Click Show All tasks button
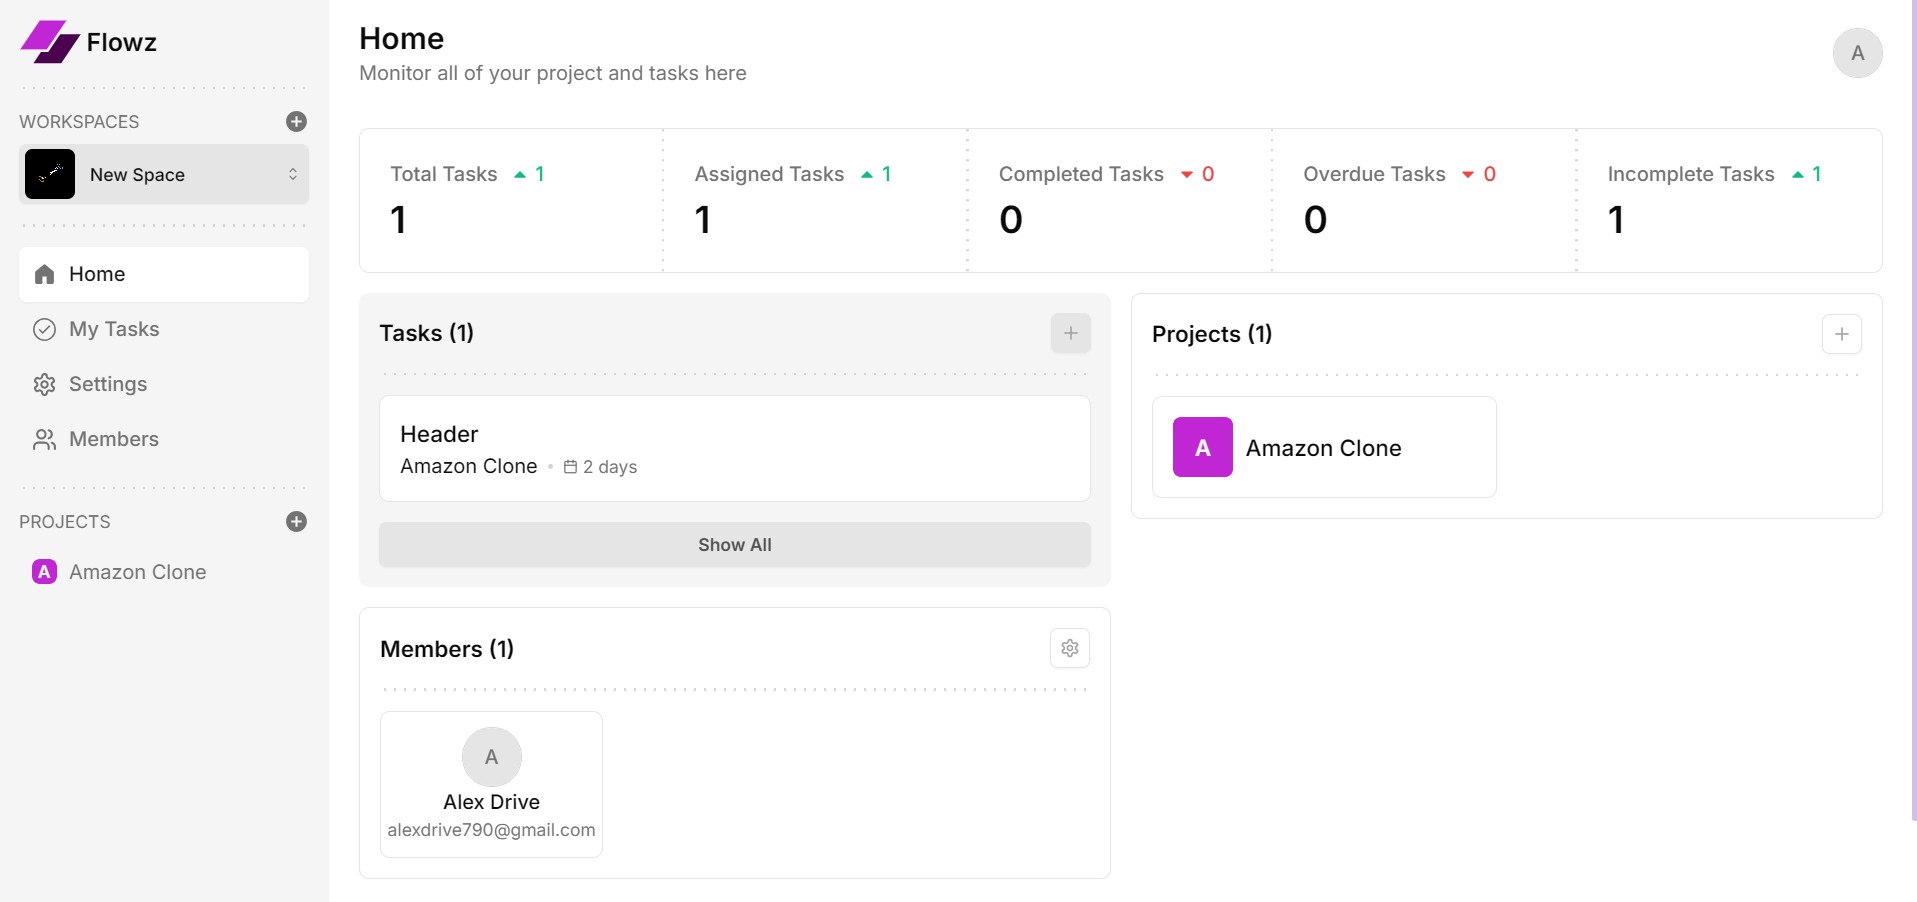 coord(734,545)
